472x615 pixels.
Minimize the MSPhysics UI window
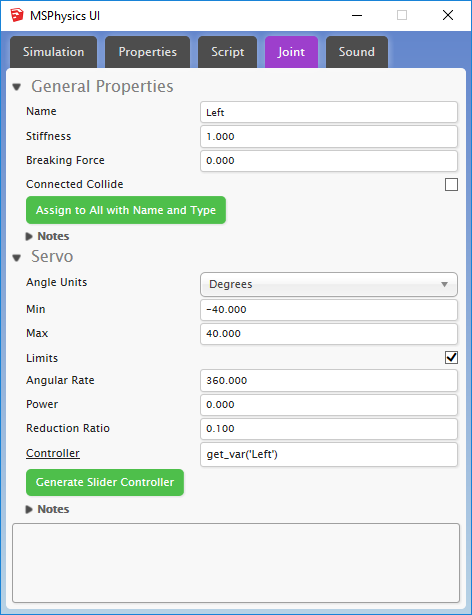[357, 16]
